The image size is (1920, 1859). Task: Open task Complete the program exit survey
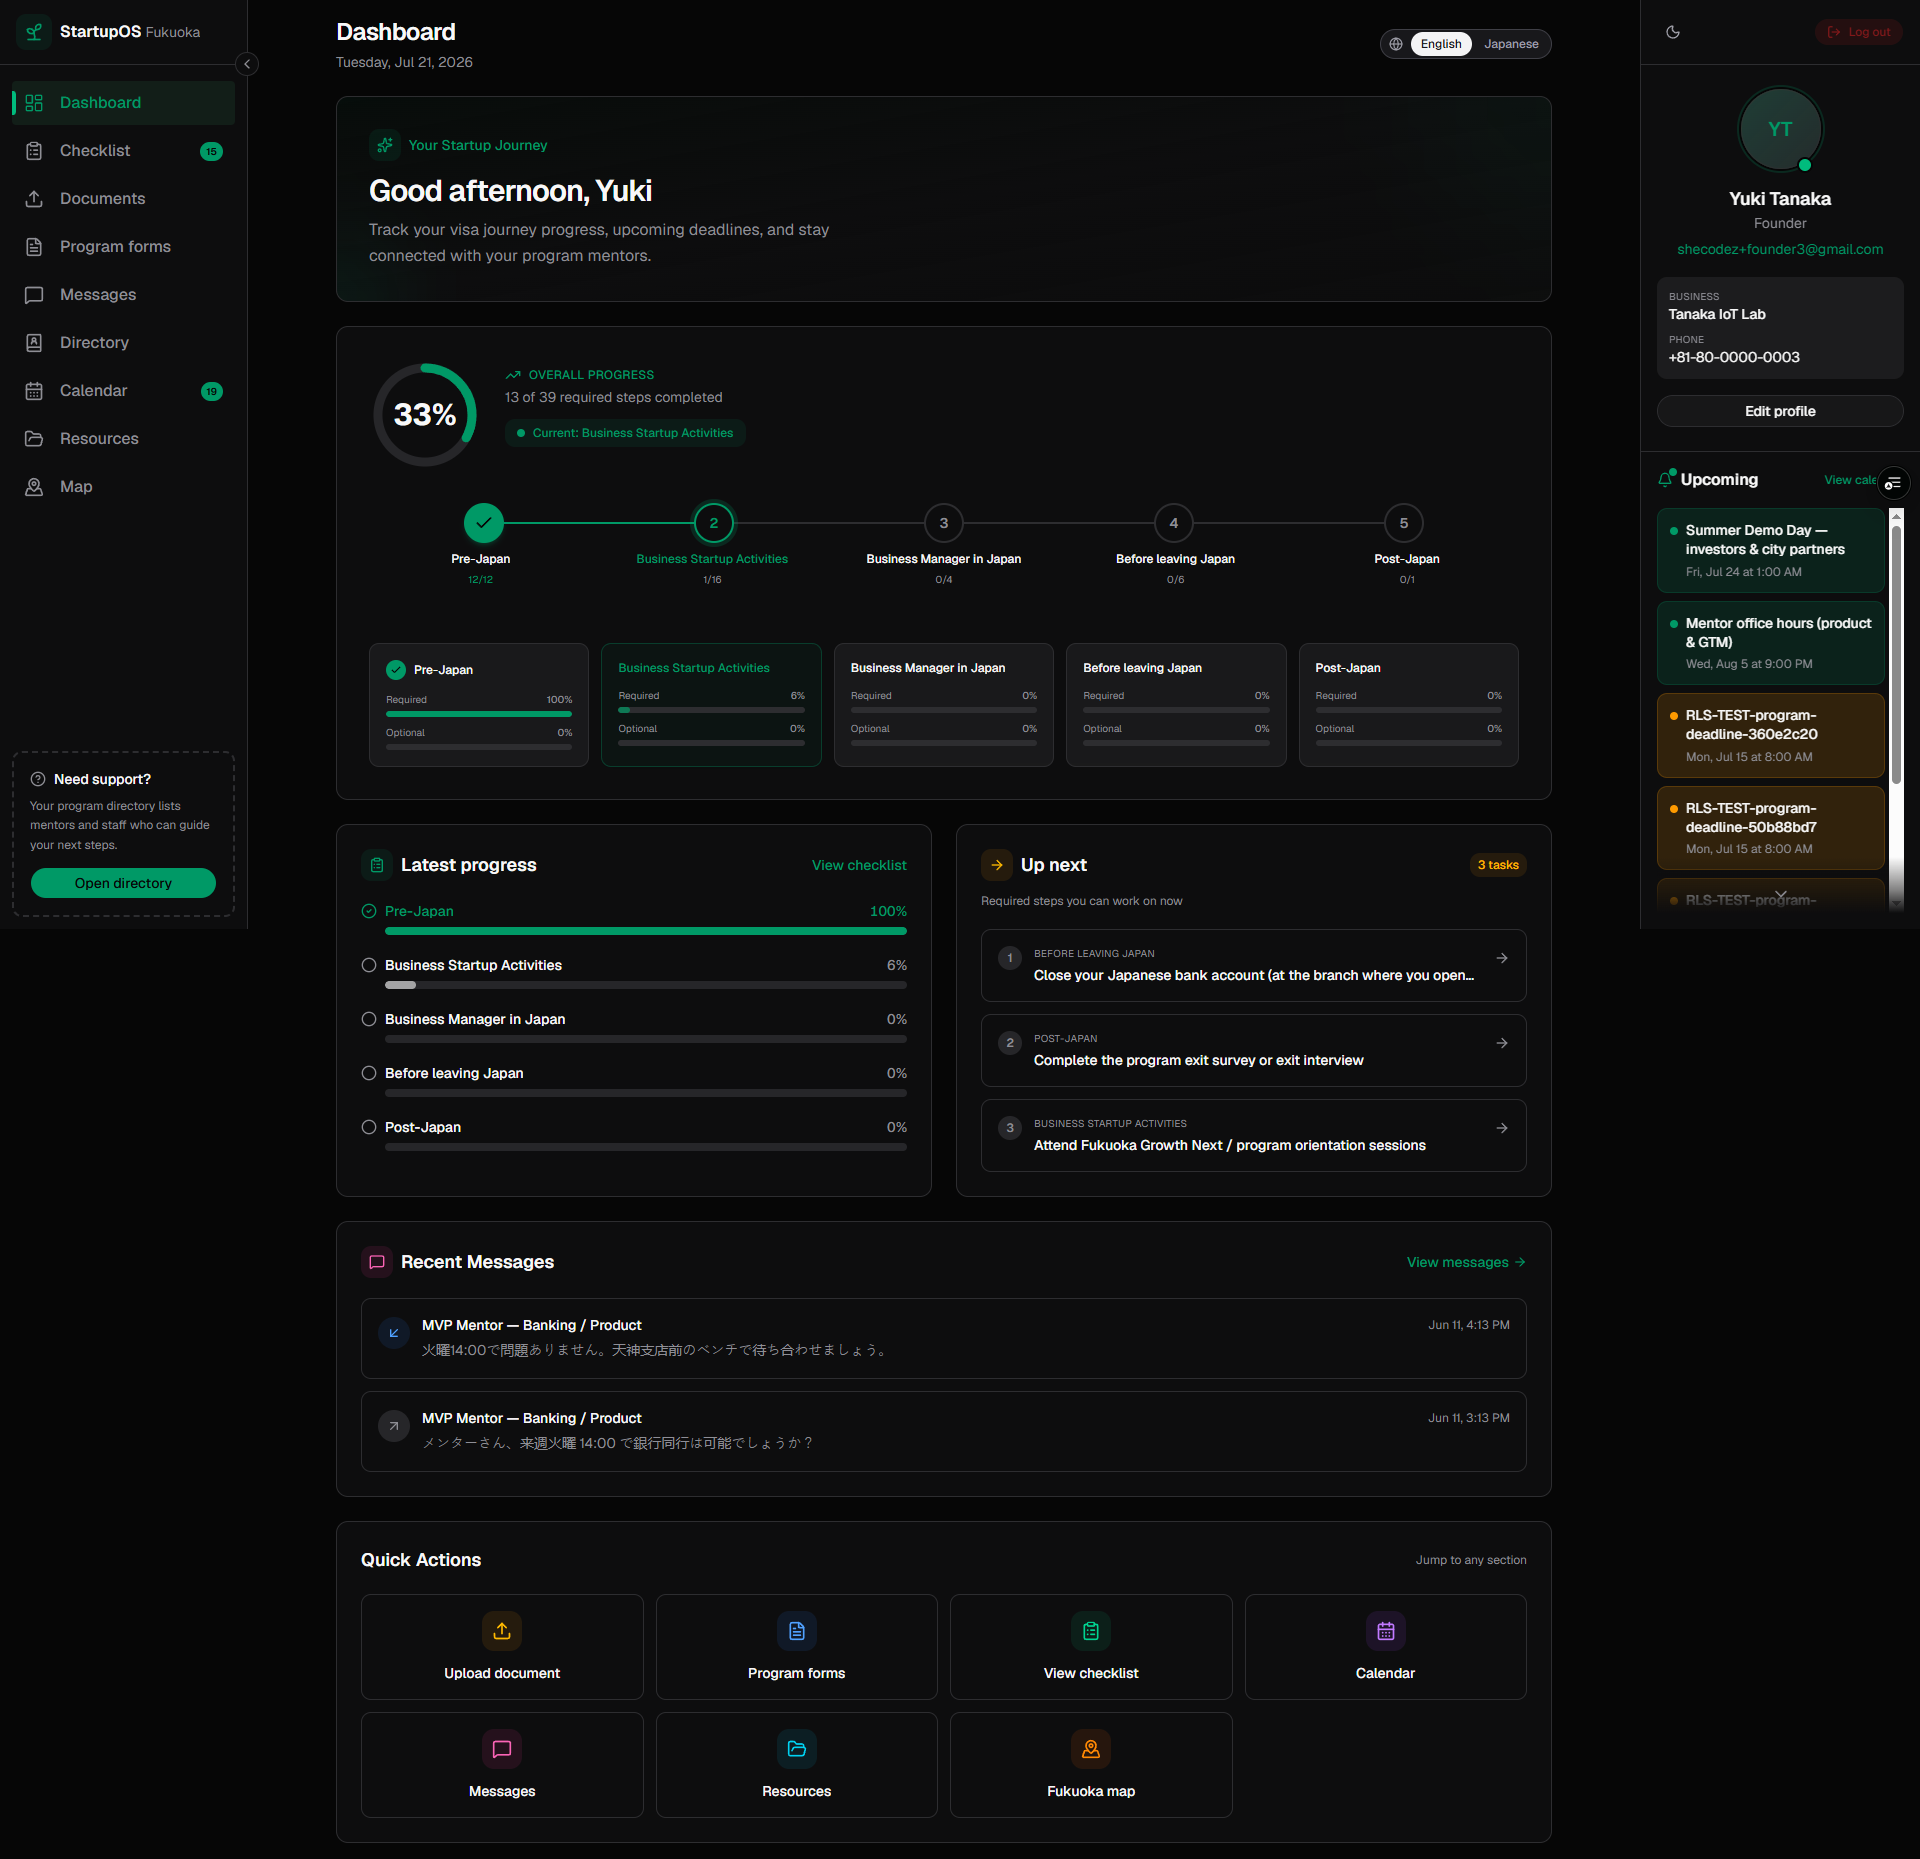coord(1254,1050)
